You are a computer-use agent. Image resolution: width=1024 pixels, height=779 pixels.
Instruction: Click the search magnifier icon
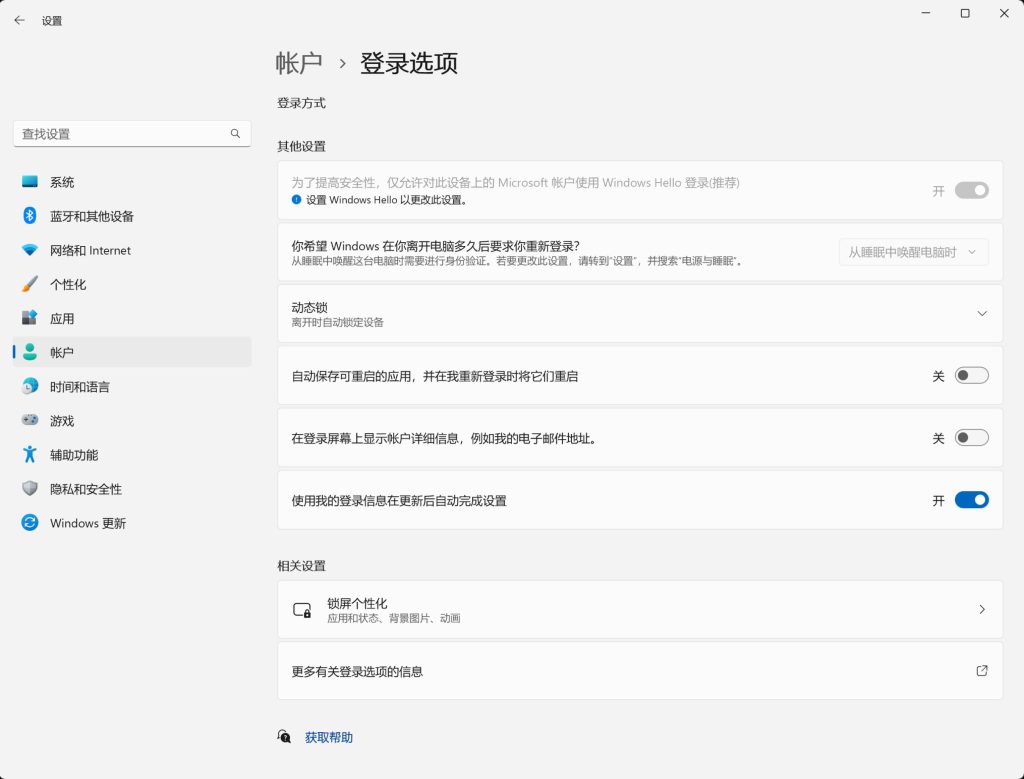[235, 133]
